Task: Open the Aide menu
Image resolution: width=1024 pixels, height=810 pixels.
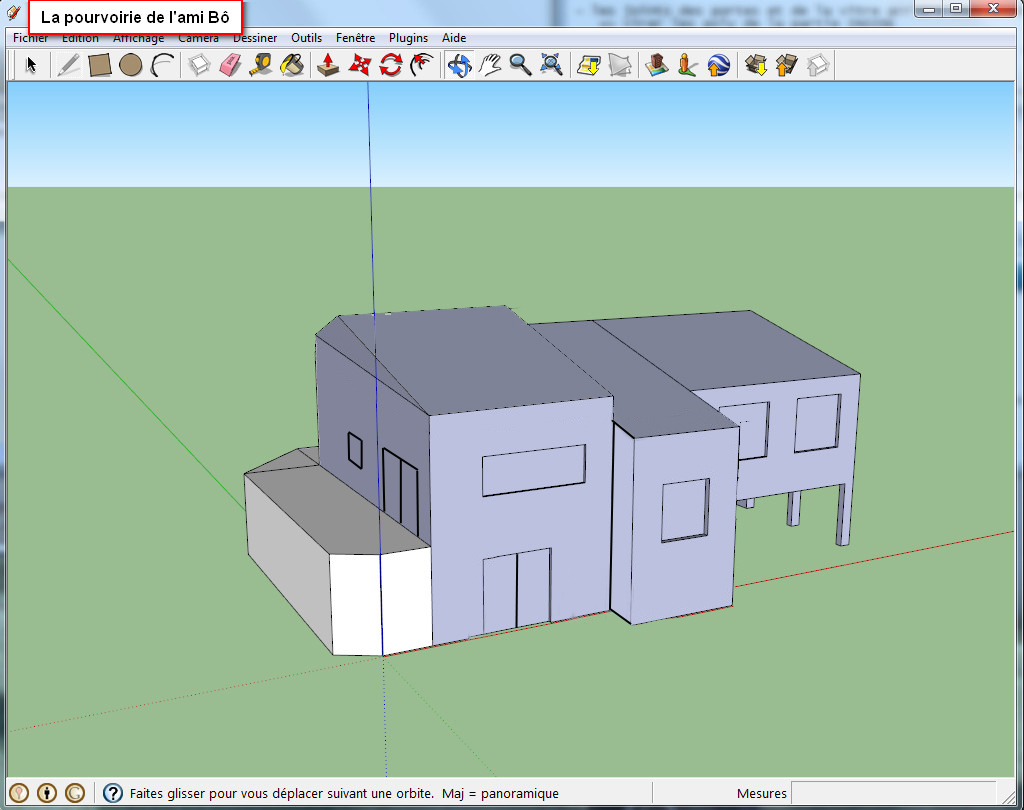Action: 454,38
